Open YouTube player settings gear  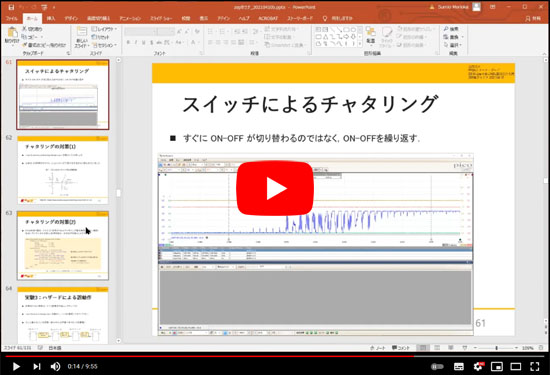coord(478,366)
